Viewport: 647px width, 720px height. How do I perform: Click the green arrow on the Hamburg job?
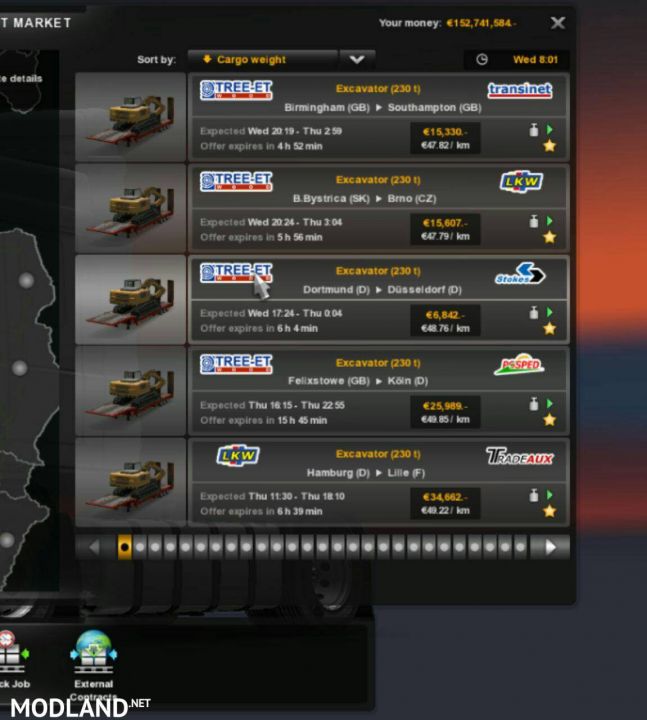[x=550, y=495]
